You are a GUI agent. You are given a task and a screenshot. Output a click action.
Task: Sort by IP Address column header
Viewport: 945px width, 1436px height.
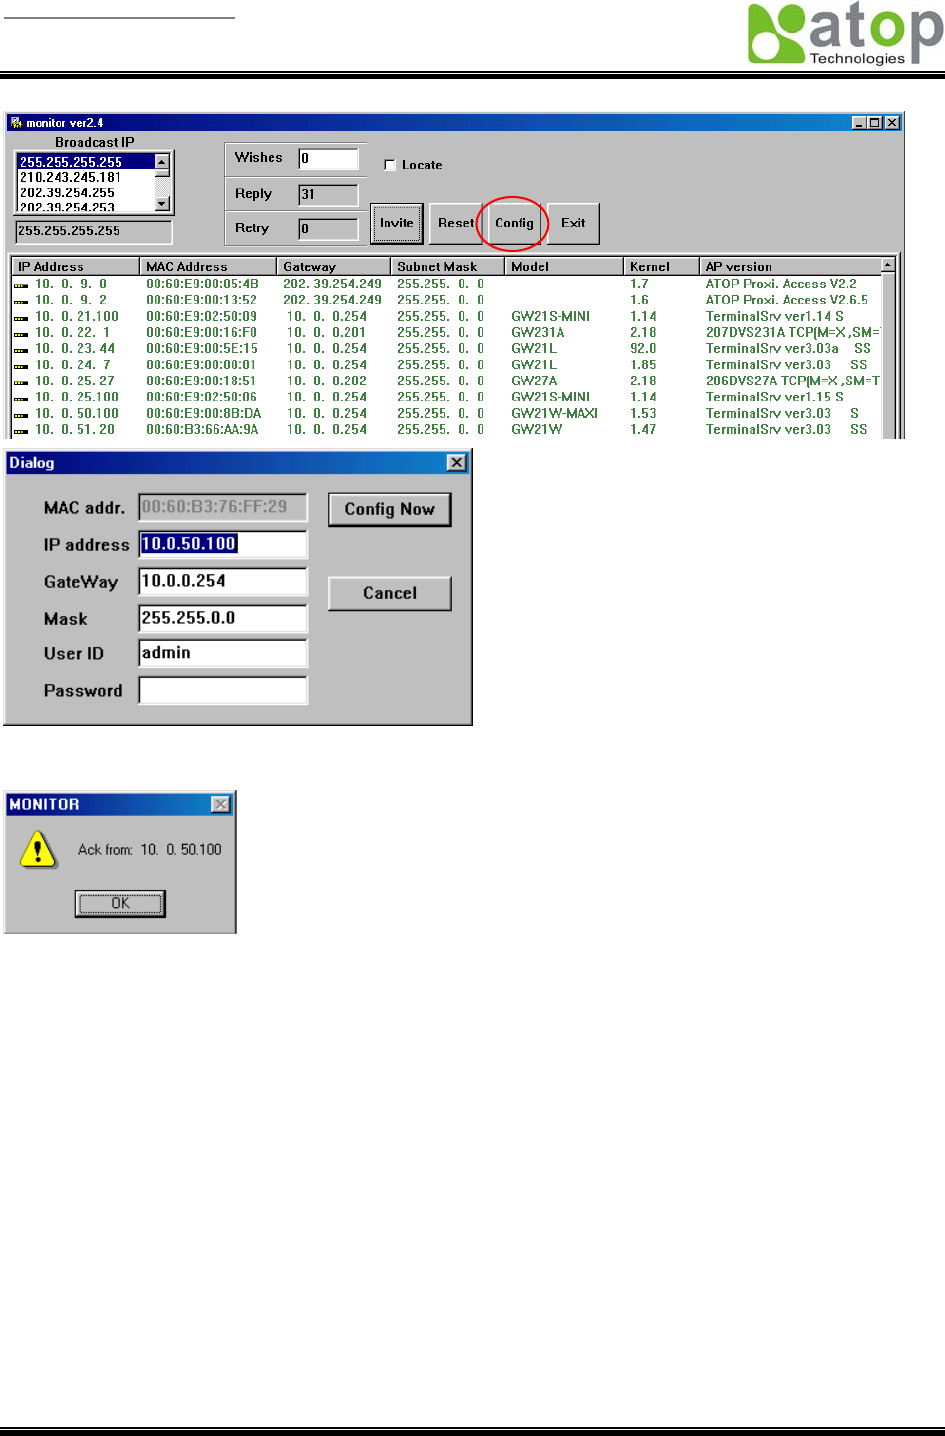(x=75, y=266)
